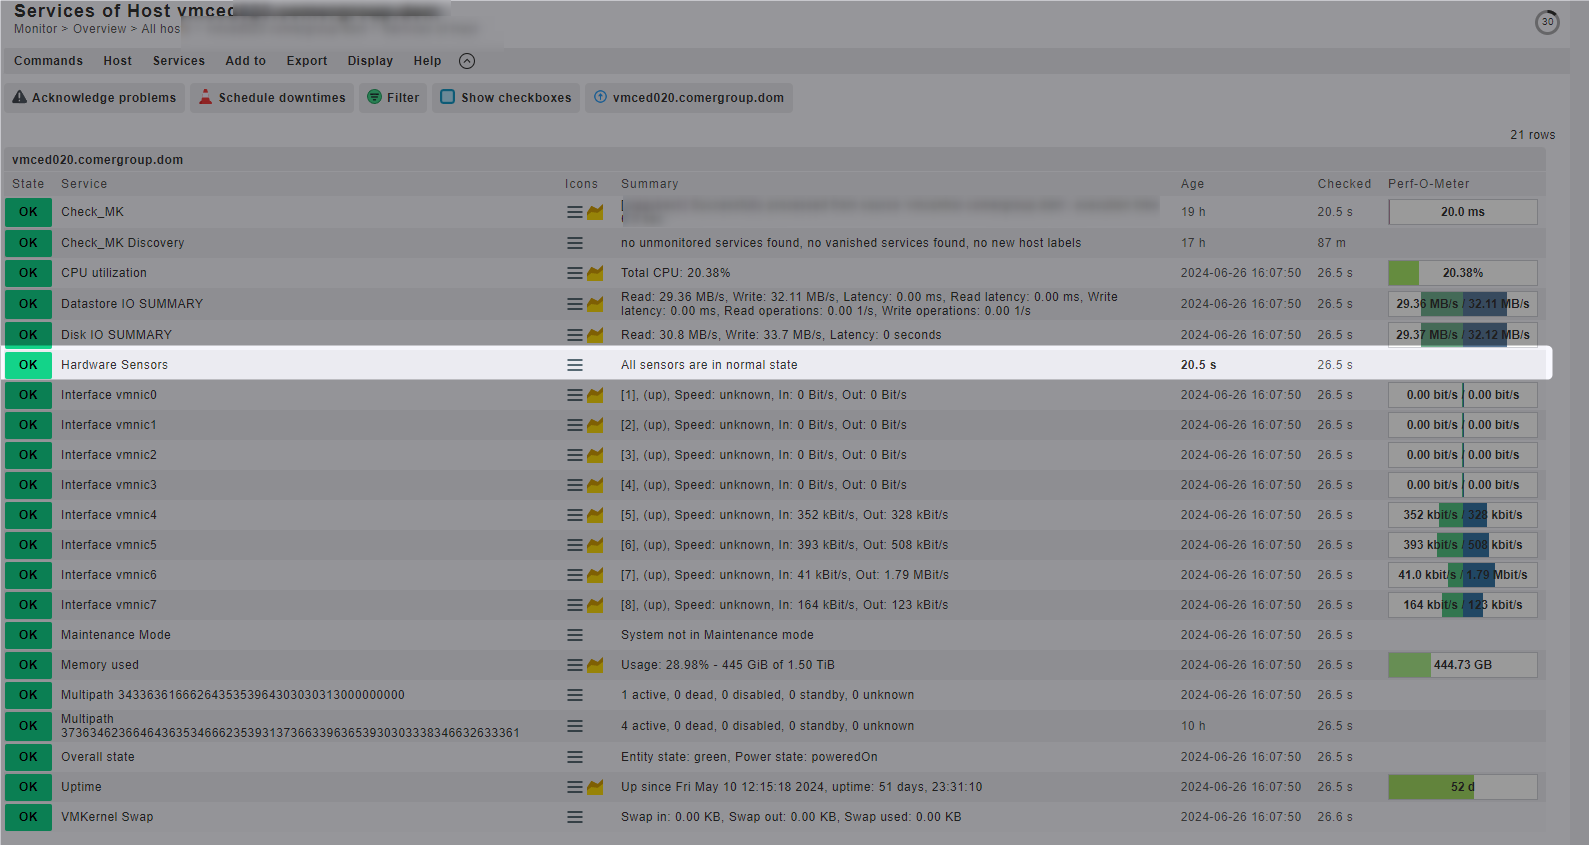The width and height of the screenshot is (1589, 845).
Task: Open the Services menu
Action: coord(178,61)
